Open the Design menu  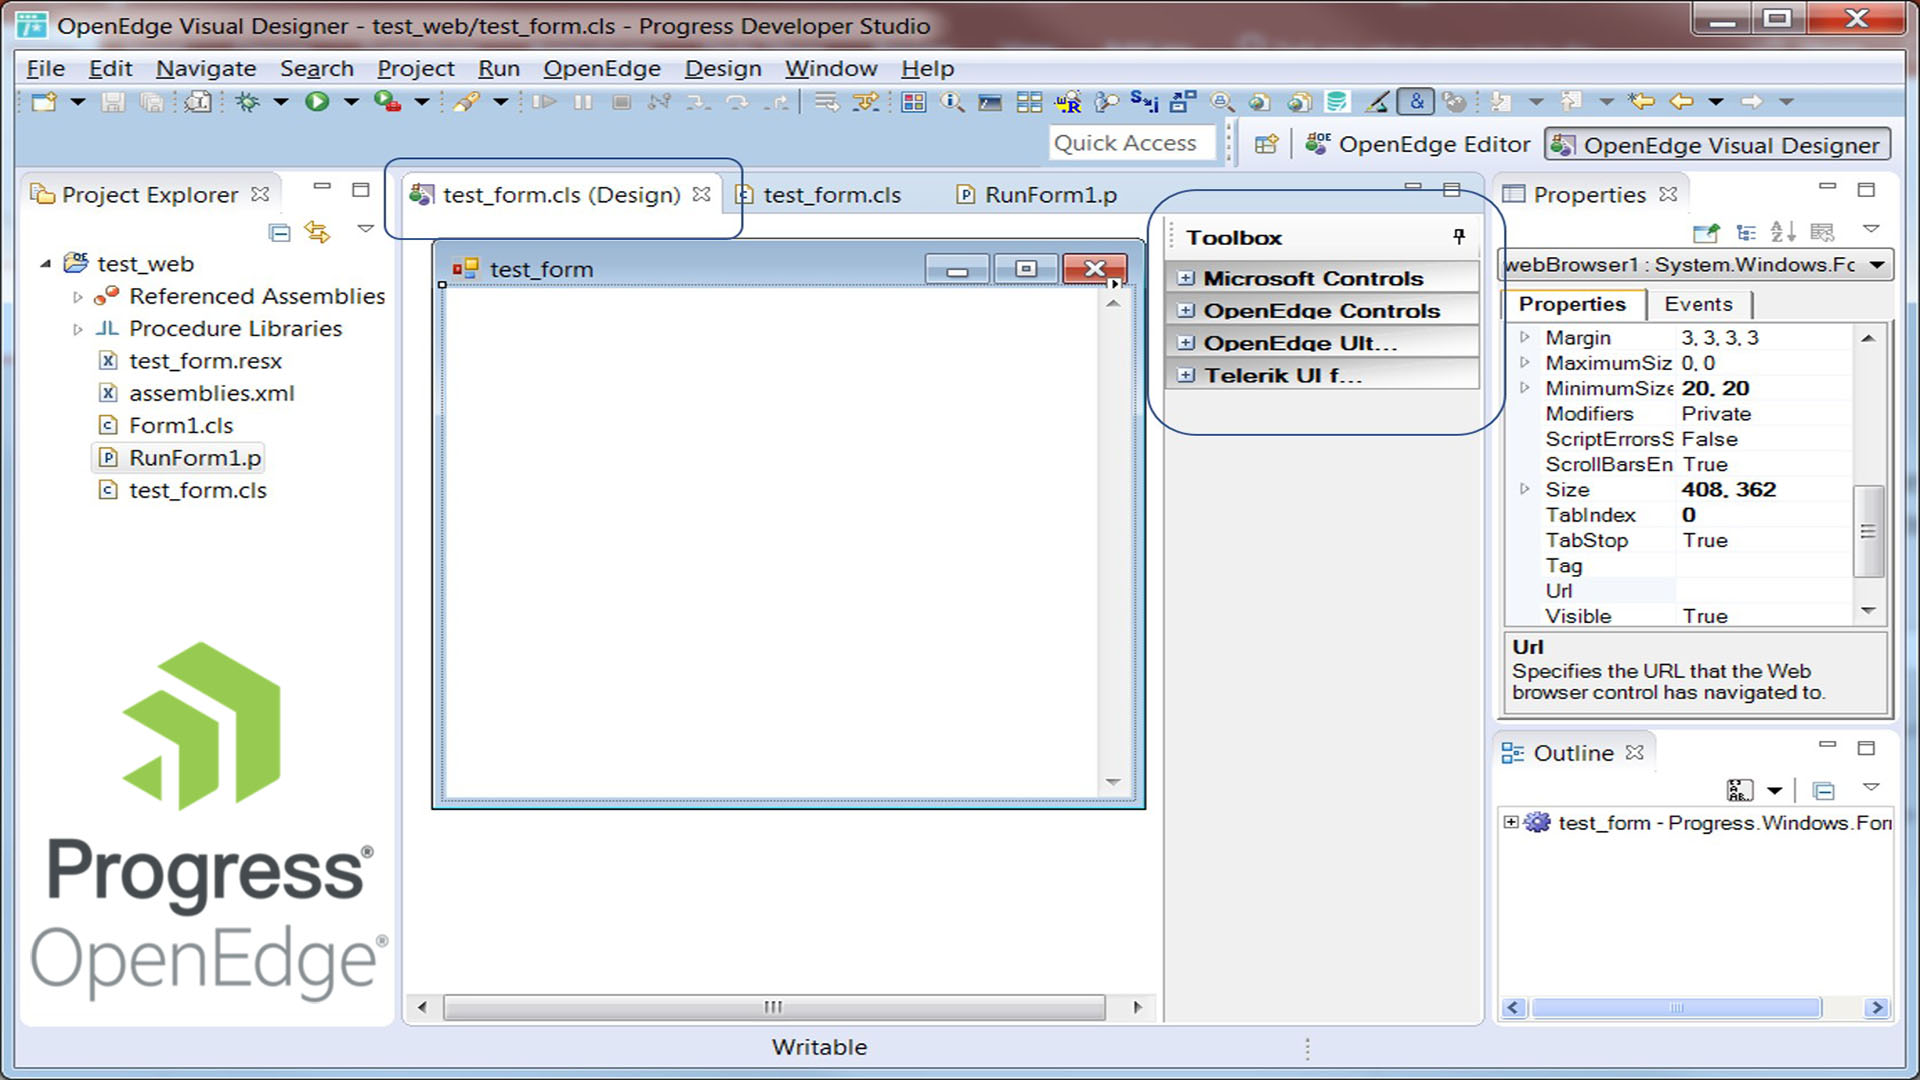coord(723,68)
